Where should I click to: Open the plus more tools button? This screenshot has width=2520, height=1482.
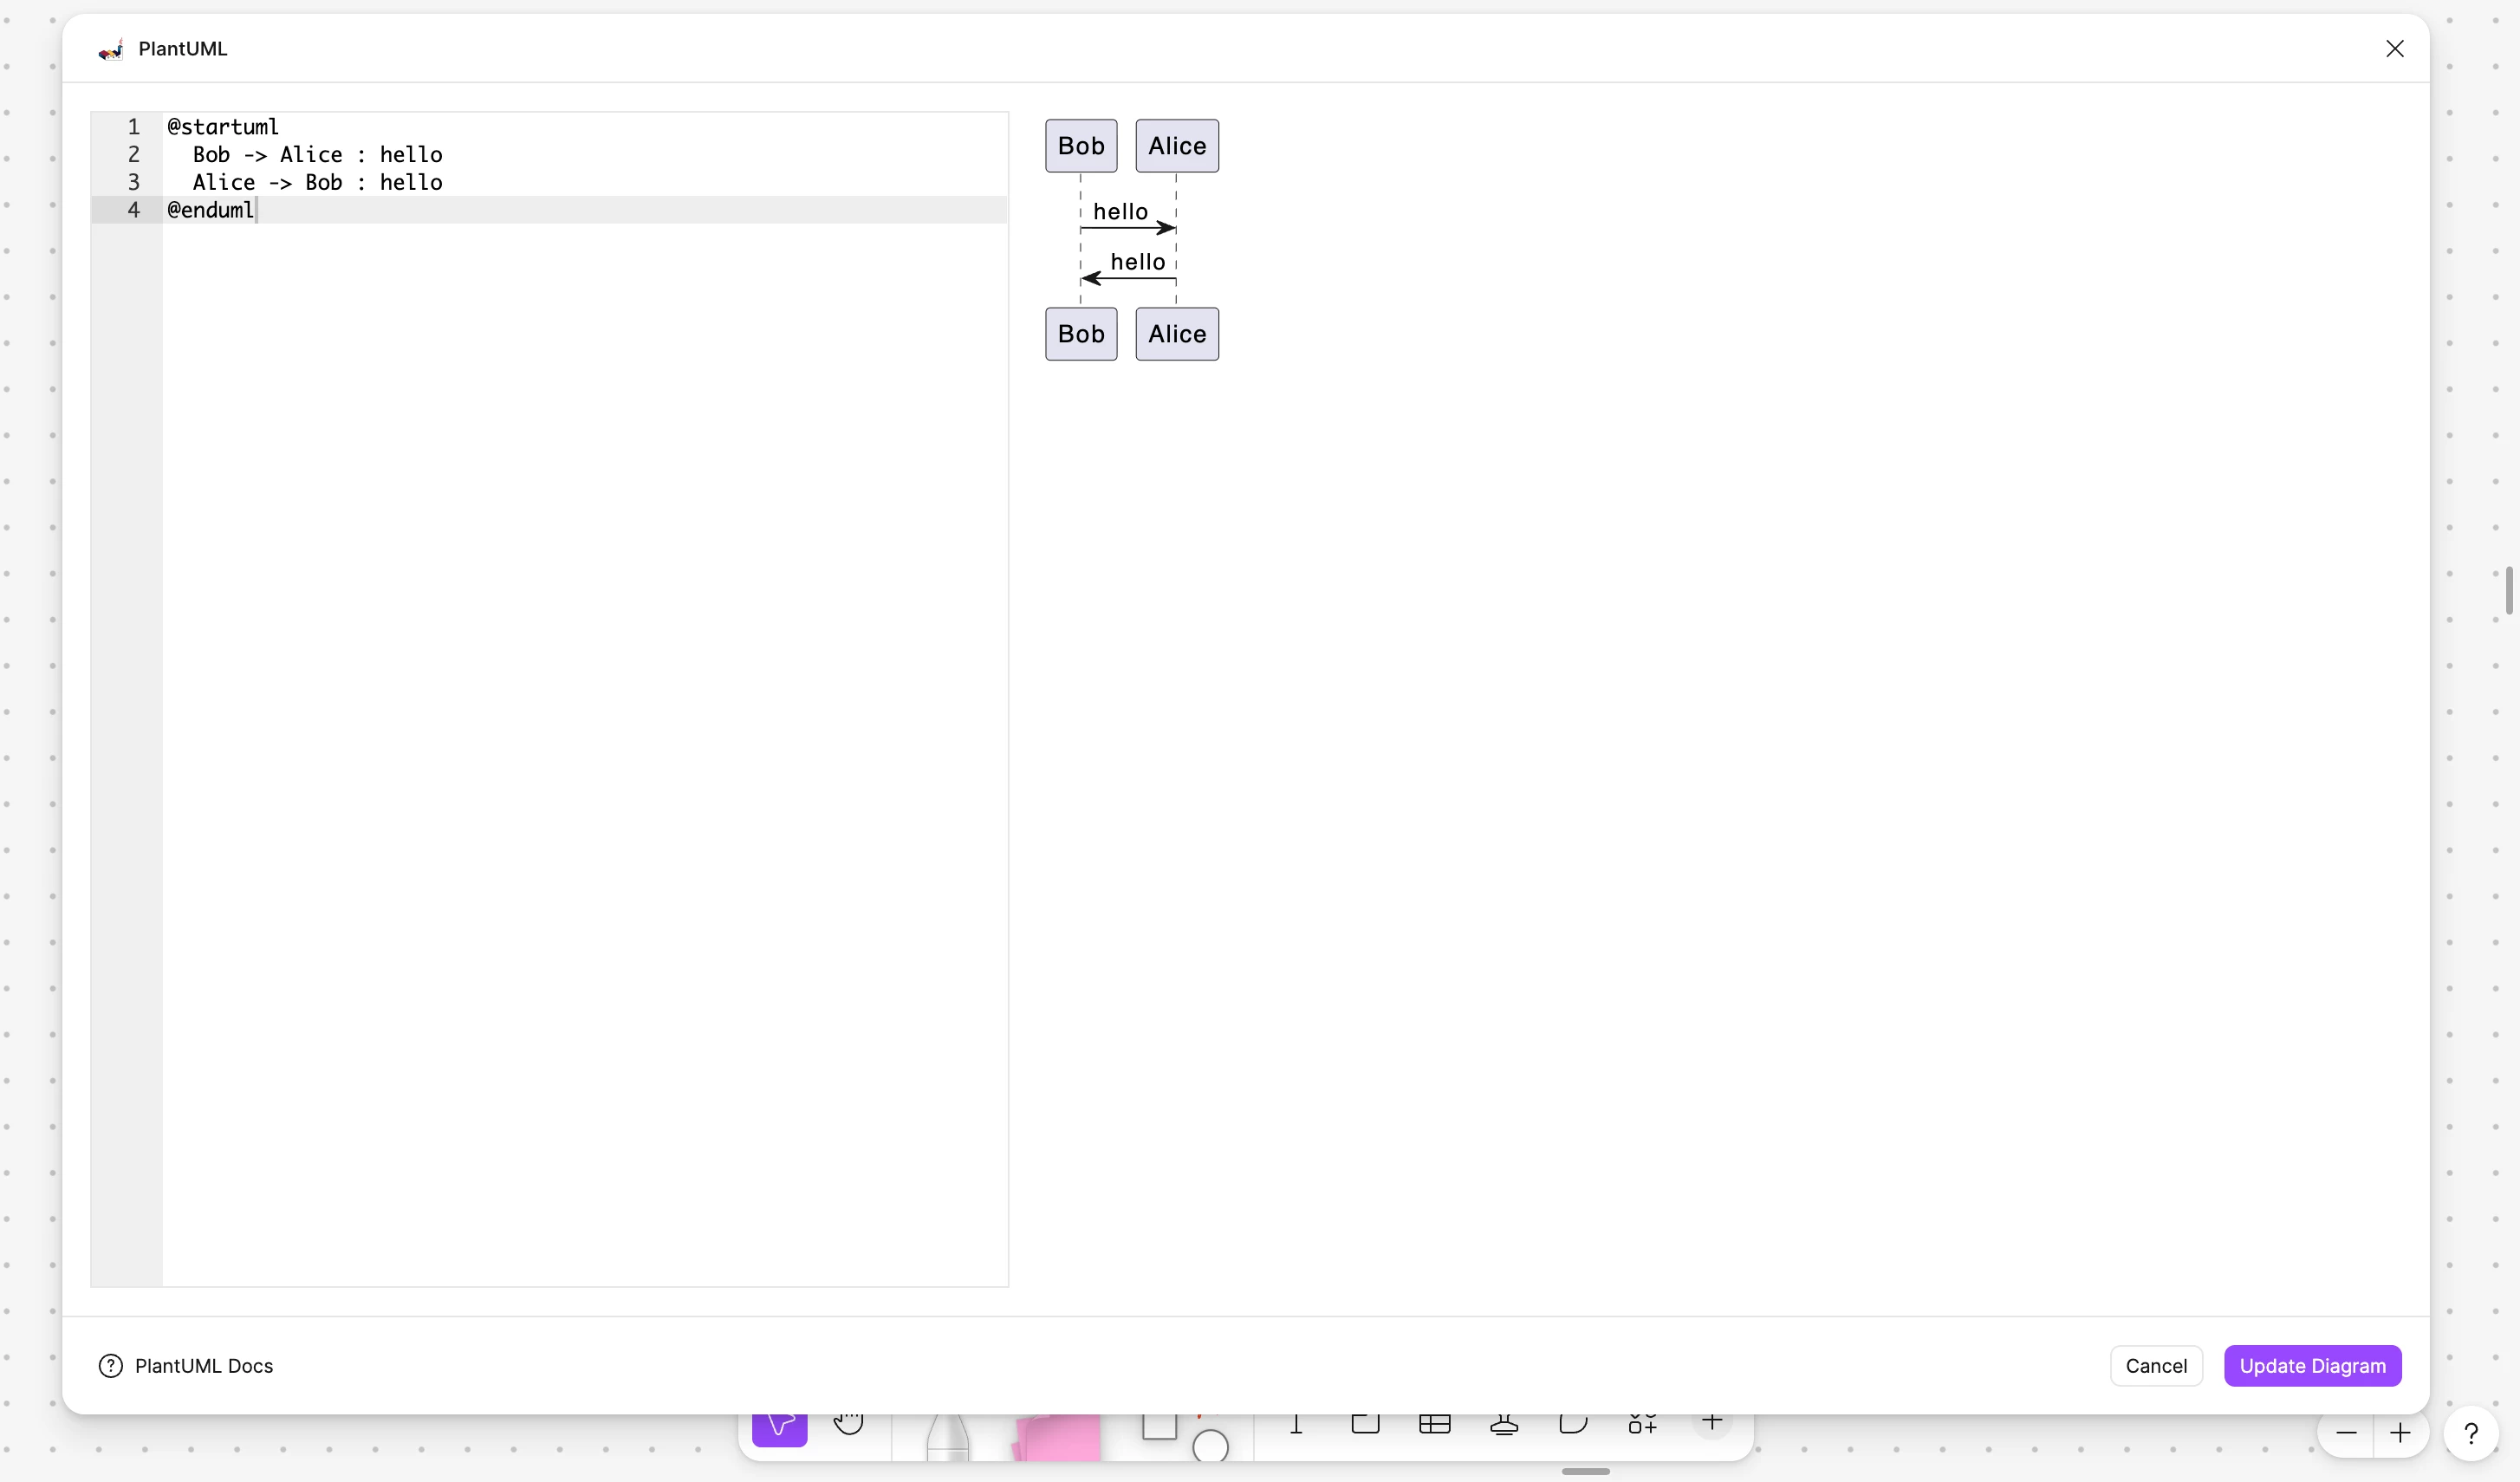pyautogui.click(x=1712, y=1422)
